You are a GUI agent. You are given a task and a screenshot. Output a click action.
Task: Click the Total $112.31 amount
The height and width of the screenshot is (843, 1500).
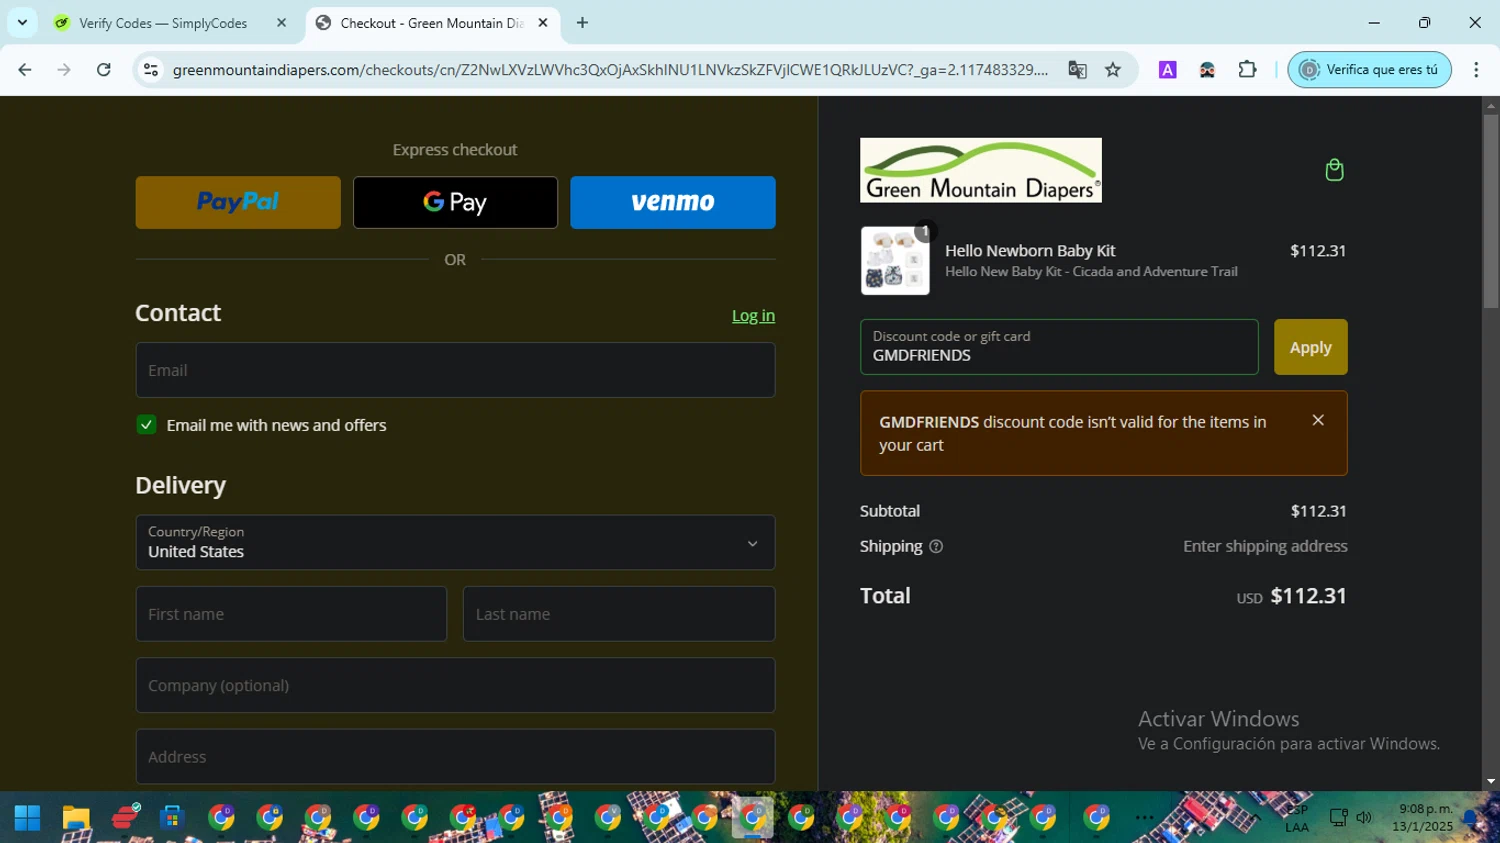[x=1308, y=596]
